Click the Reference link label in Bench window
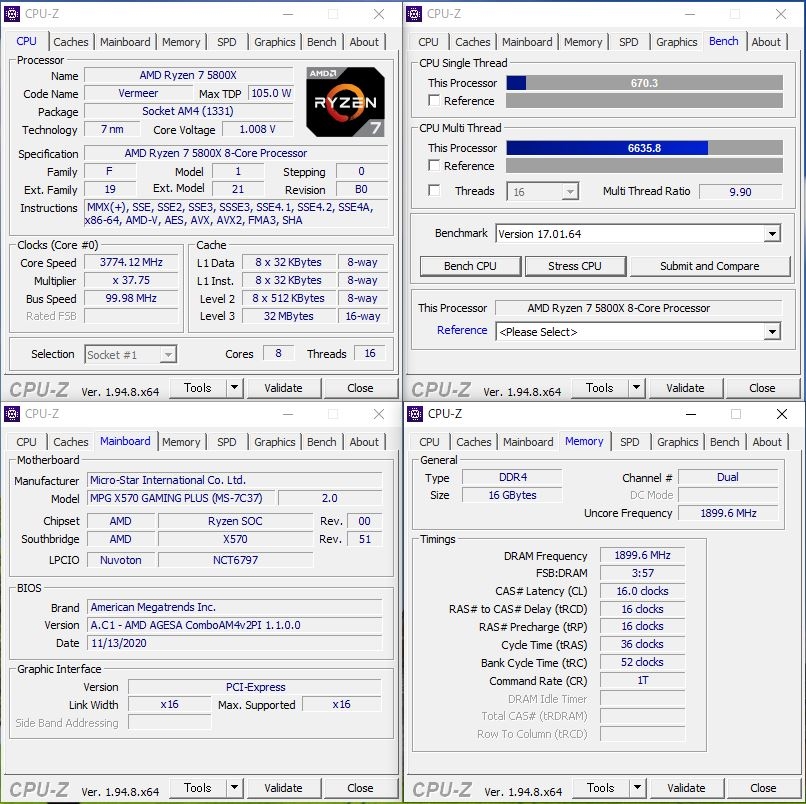Image resolution: width=806 pixels, height=804 pixels. pos(462,330)
